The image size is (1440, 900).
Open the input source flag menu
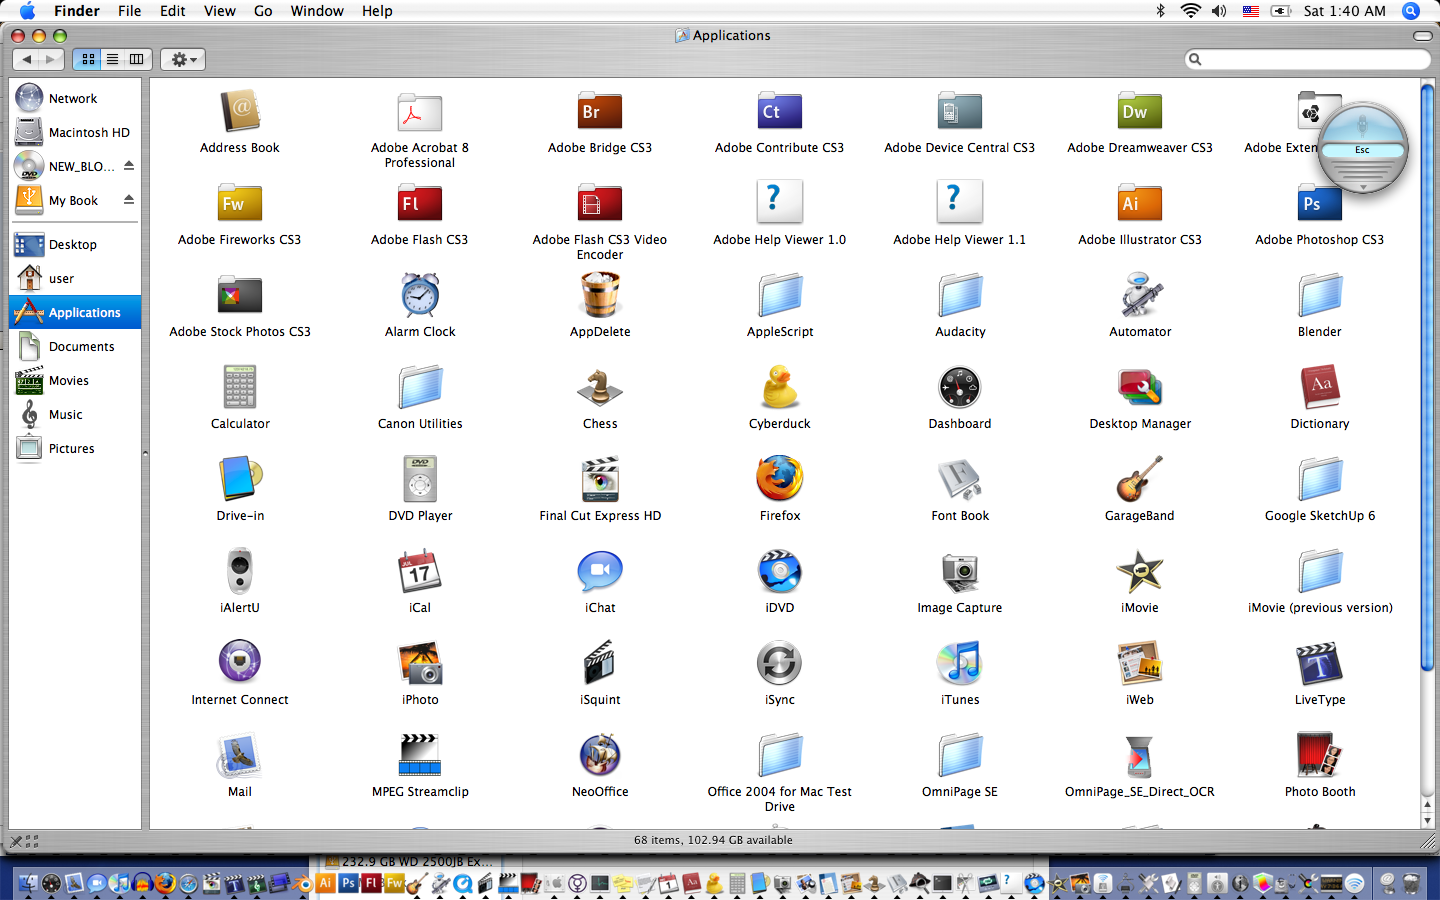[1251, 11]
